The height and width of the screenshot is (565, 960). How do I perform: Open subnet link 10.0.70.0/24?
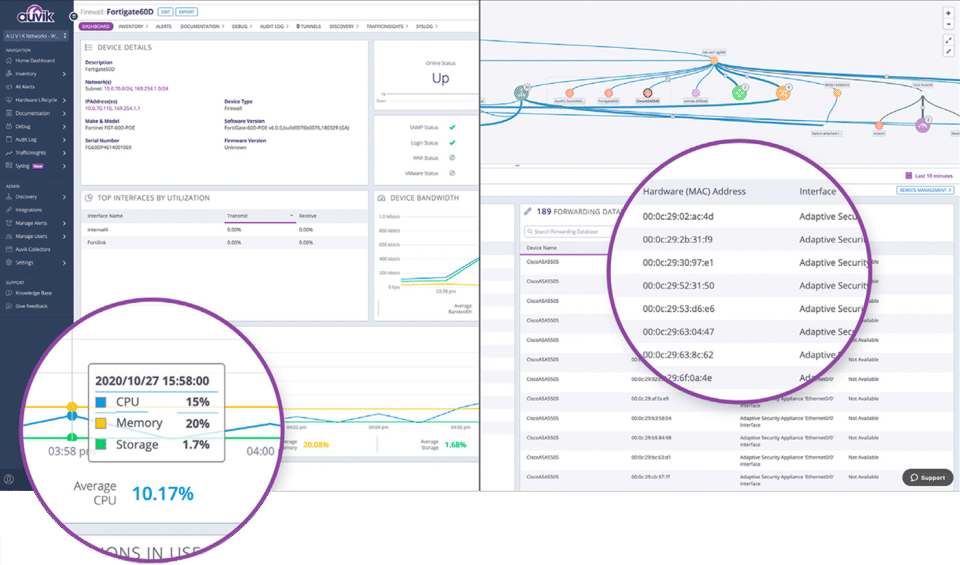pyautogui.click(x=118, y=89)
